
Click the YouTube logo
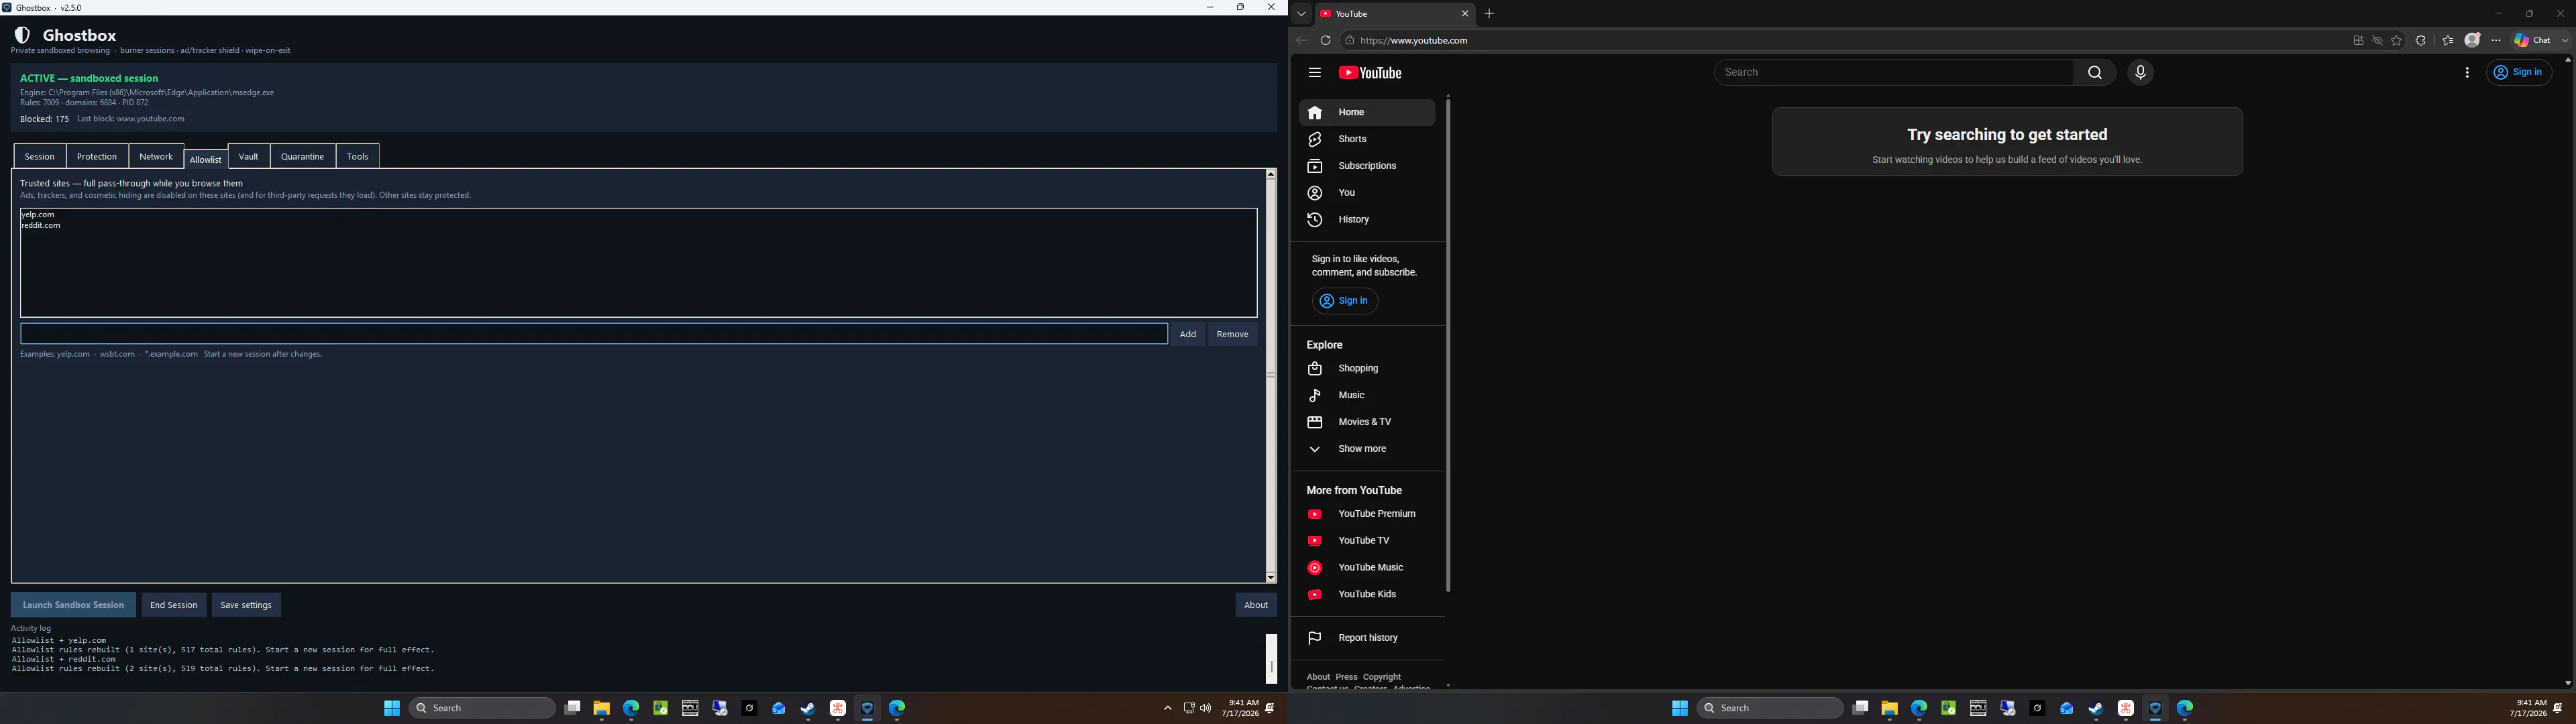click(1370, 73)
